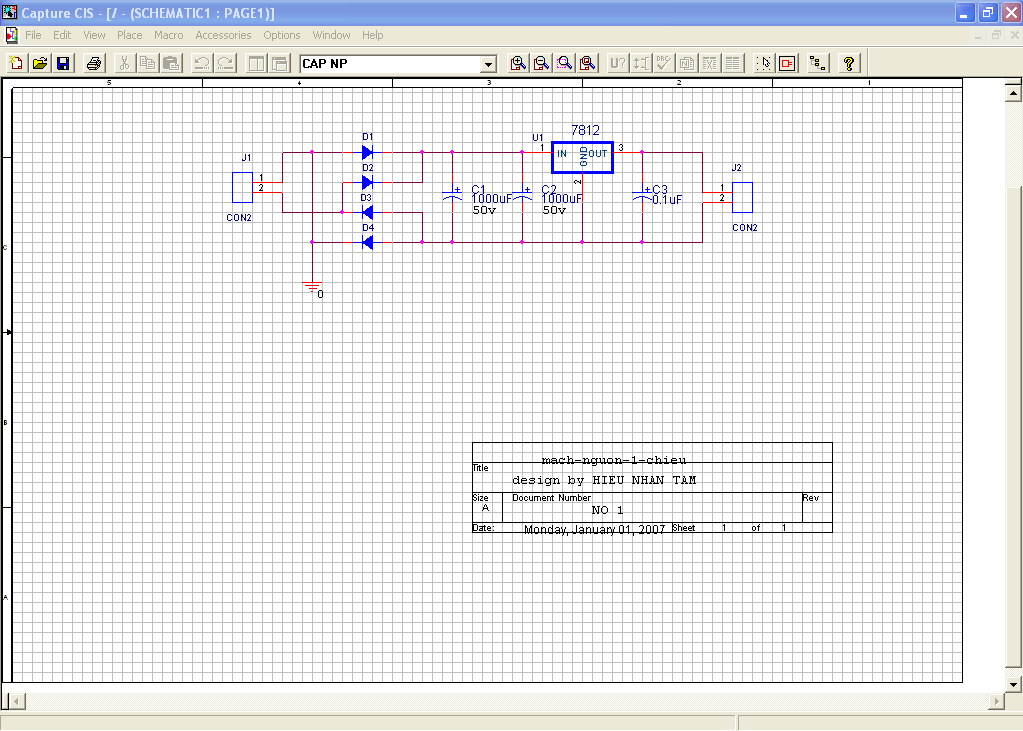Image resolution: width=1023 pixels, height=731 pixels.
Task: Open the Options menu
Action: point(282,35)
